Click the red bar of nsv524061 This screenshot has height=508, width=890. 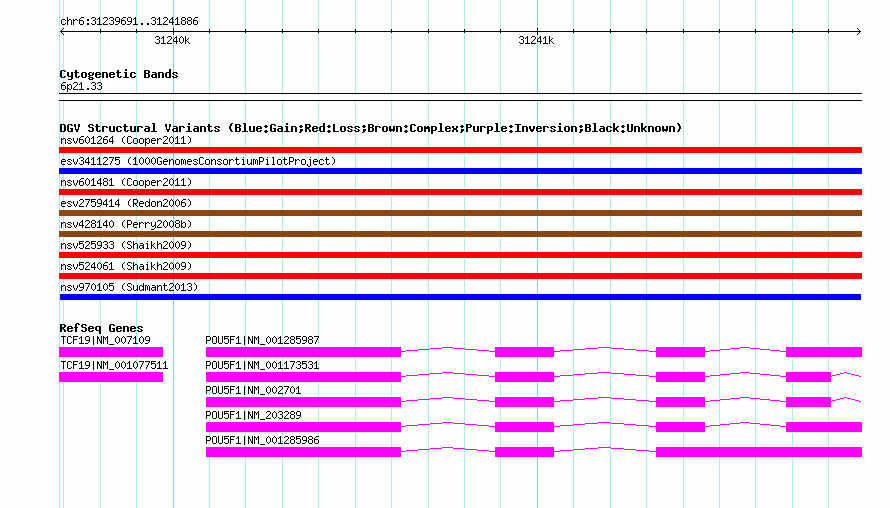[460, 276]
